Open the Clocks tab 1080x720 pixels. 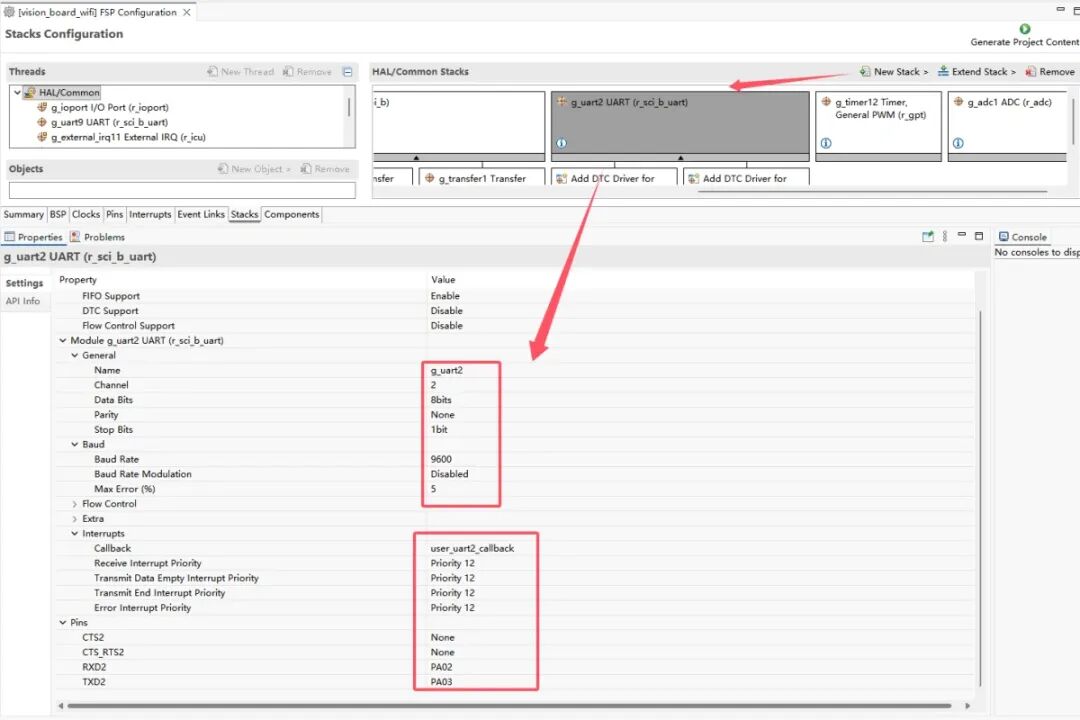pos(86,215)
